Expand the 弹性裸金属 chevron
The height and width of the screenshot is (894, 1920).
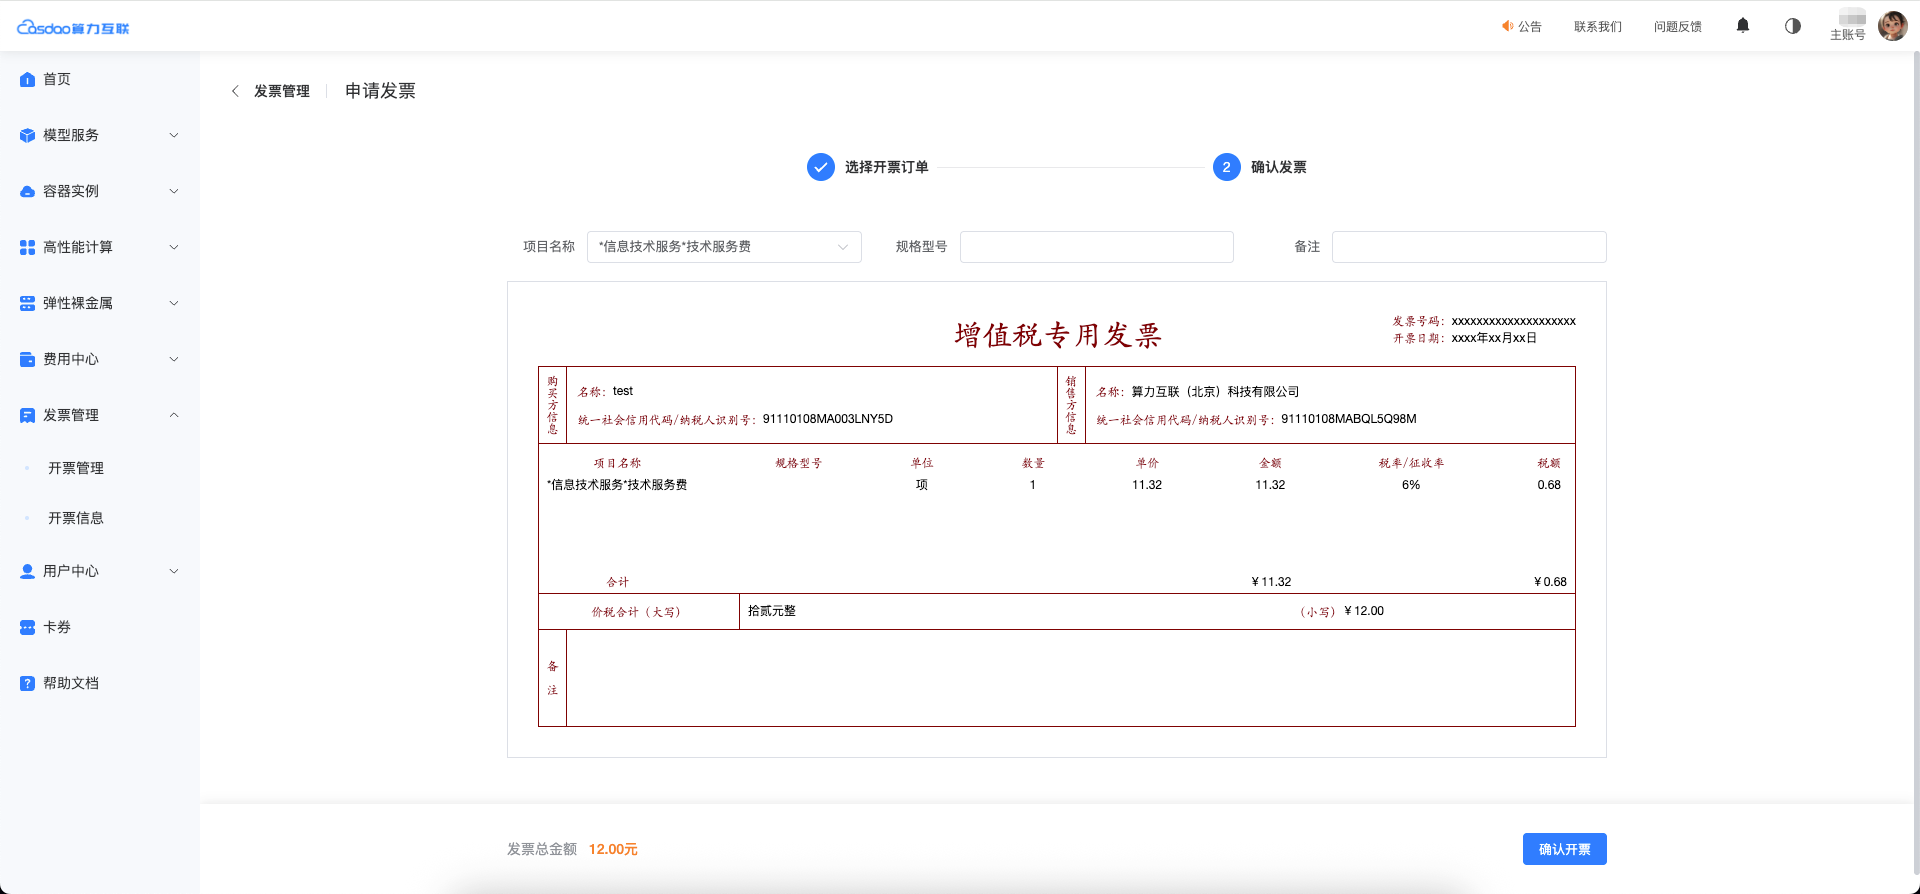174,303
